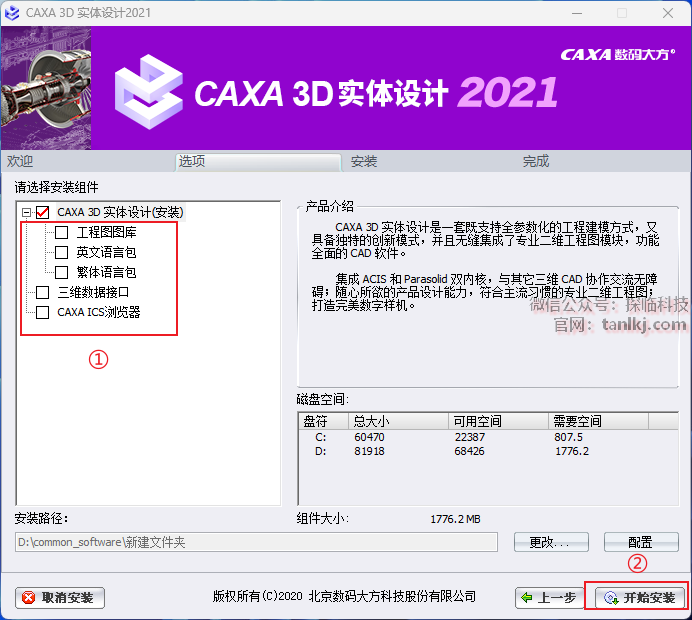Select the 工程图图库 tree item label
Image resolution: width=692 pixels, height=620 pixels.
tap(106, 233)
